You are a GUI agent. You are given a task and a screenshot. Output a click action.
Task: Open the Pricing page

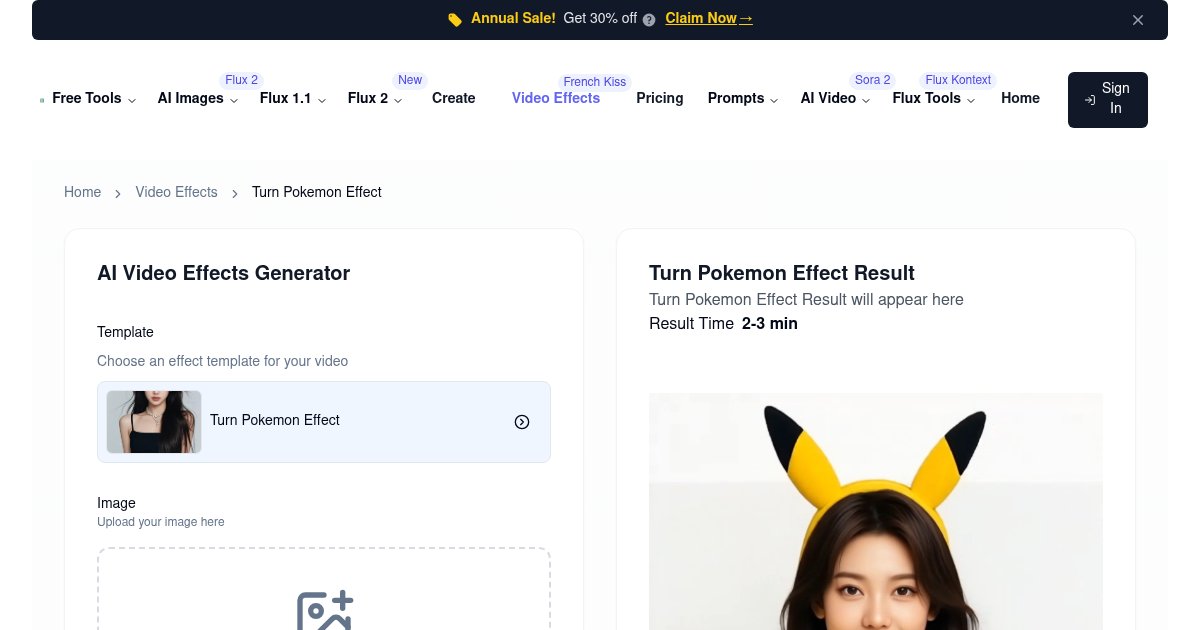(660, 98)
